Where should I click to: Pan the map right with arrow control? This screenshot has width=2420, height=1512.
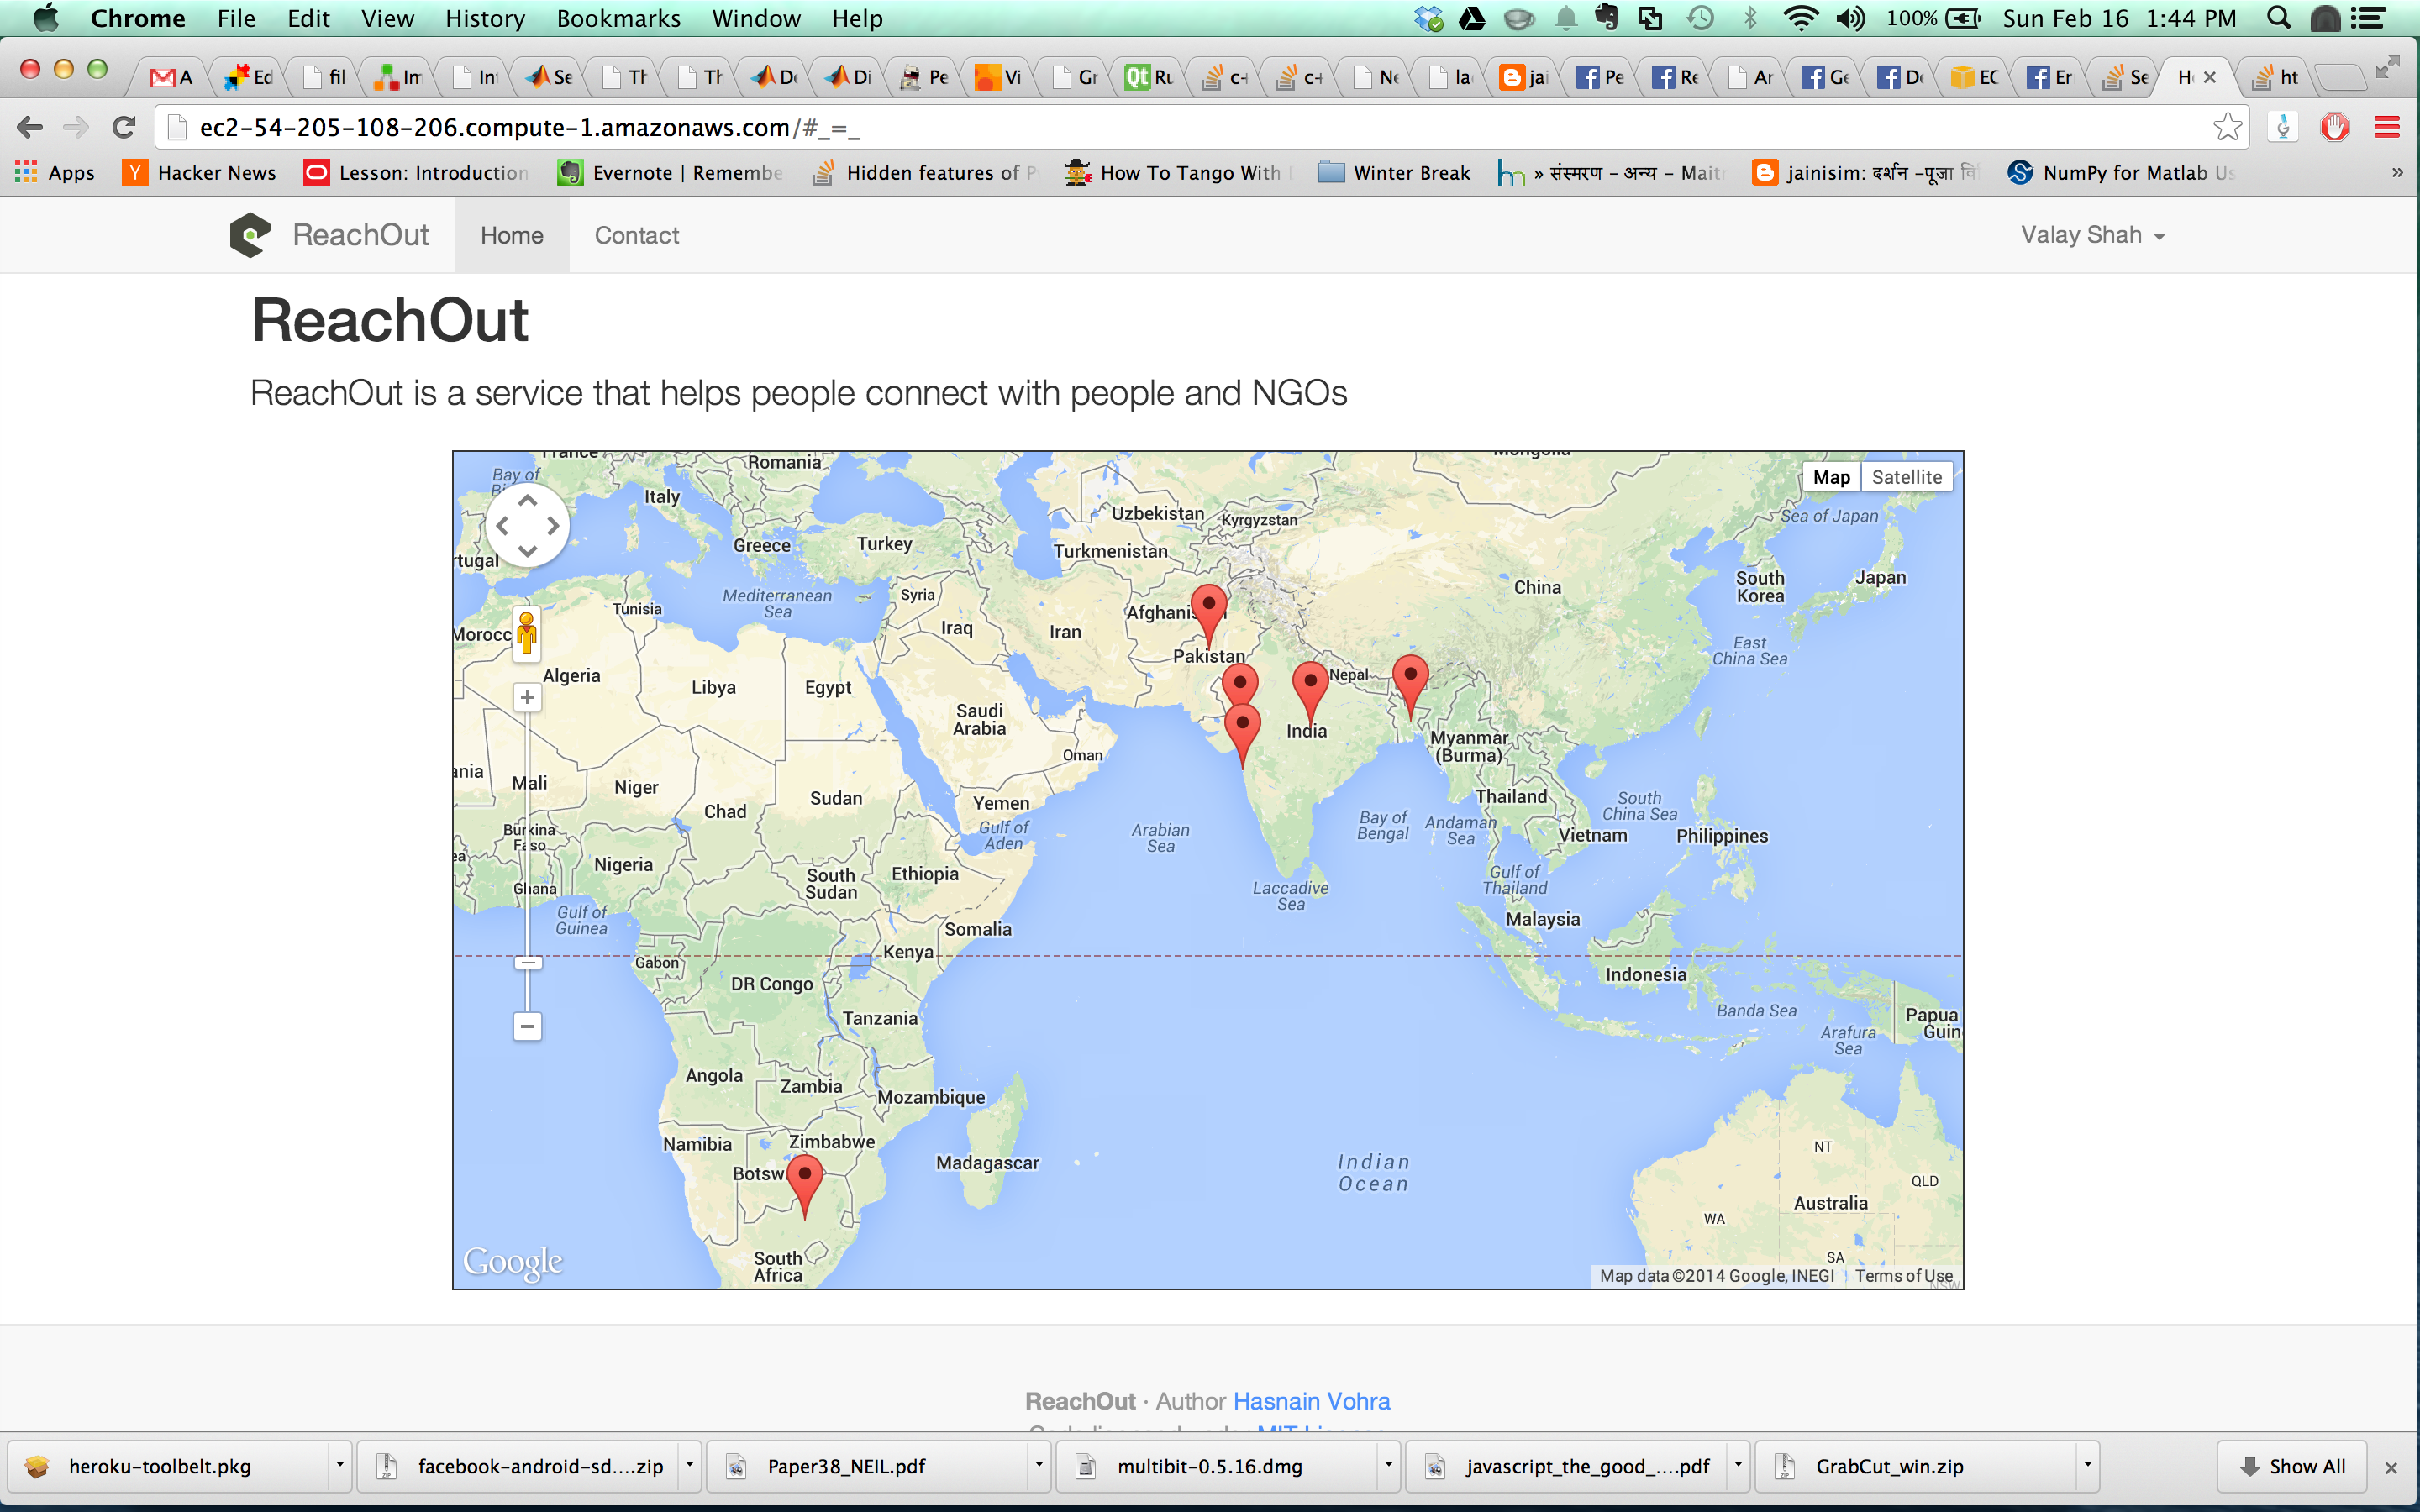(553, 526)
